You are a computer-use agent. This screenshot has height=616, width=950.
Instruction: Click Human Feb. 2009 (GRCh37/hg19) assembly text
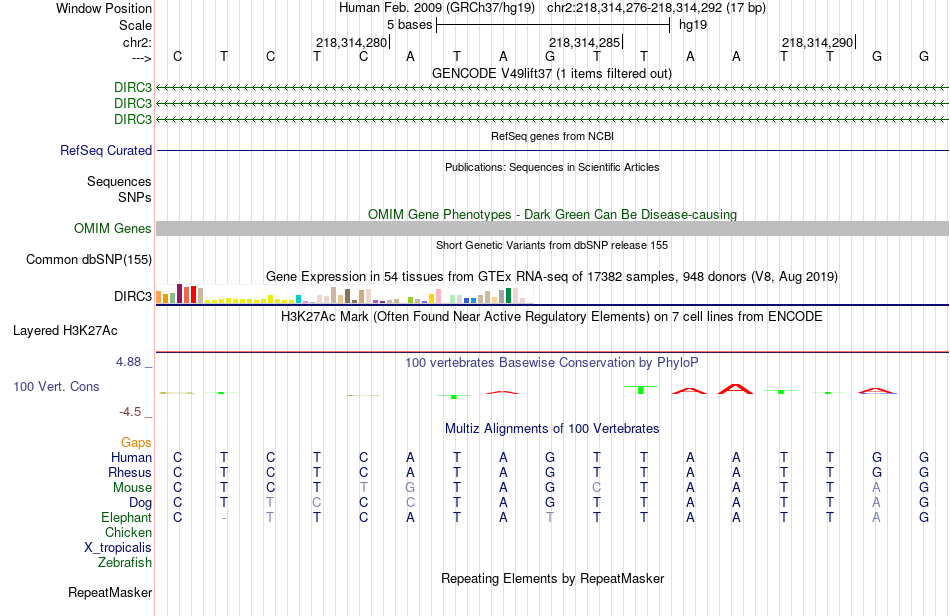(437, 8)
